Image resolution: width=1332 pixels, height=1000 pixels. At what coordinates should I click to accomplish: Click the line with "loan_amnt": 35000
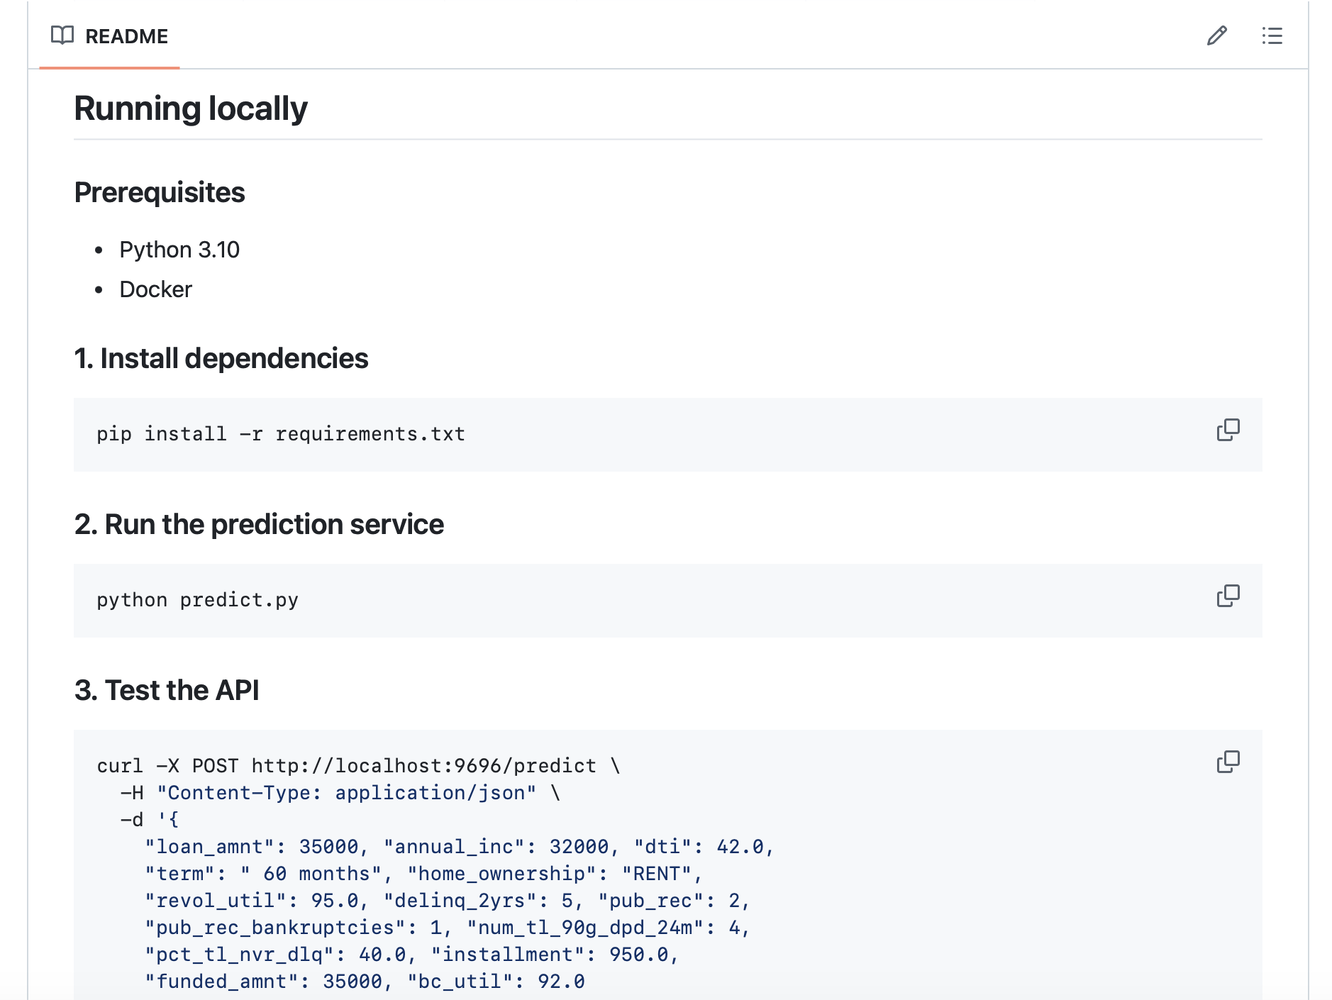click(460, 847)
